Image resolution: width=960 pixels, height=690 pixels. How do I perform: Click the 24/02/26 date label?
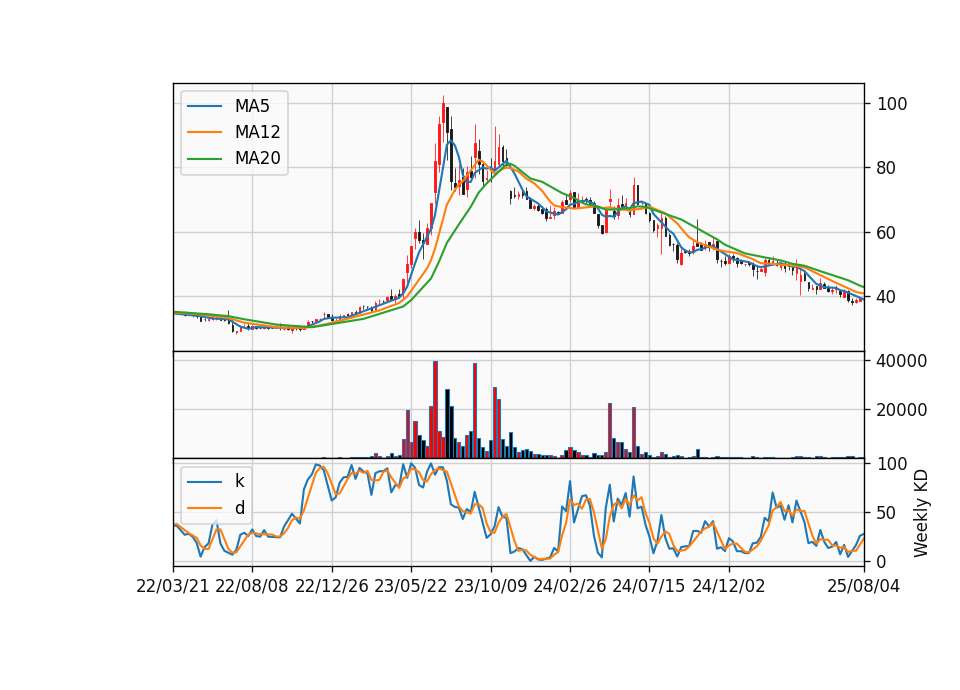[570, 586]
